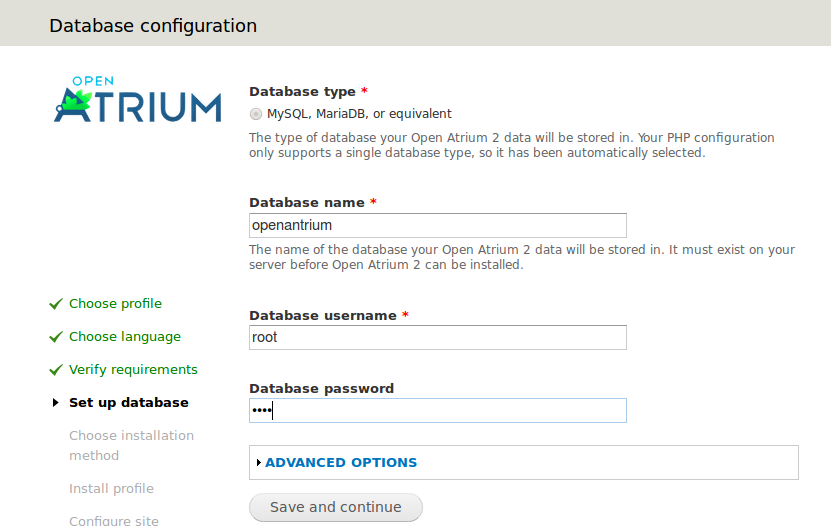This screenshot has width=831, height=526.
Task: Select the Choose language step
Action: 125,337
